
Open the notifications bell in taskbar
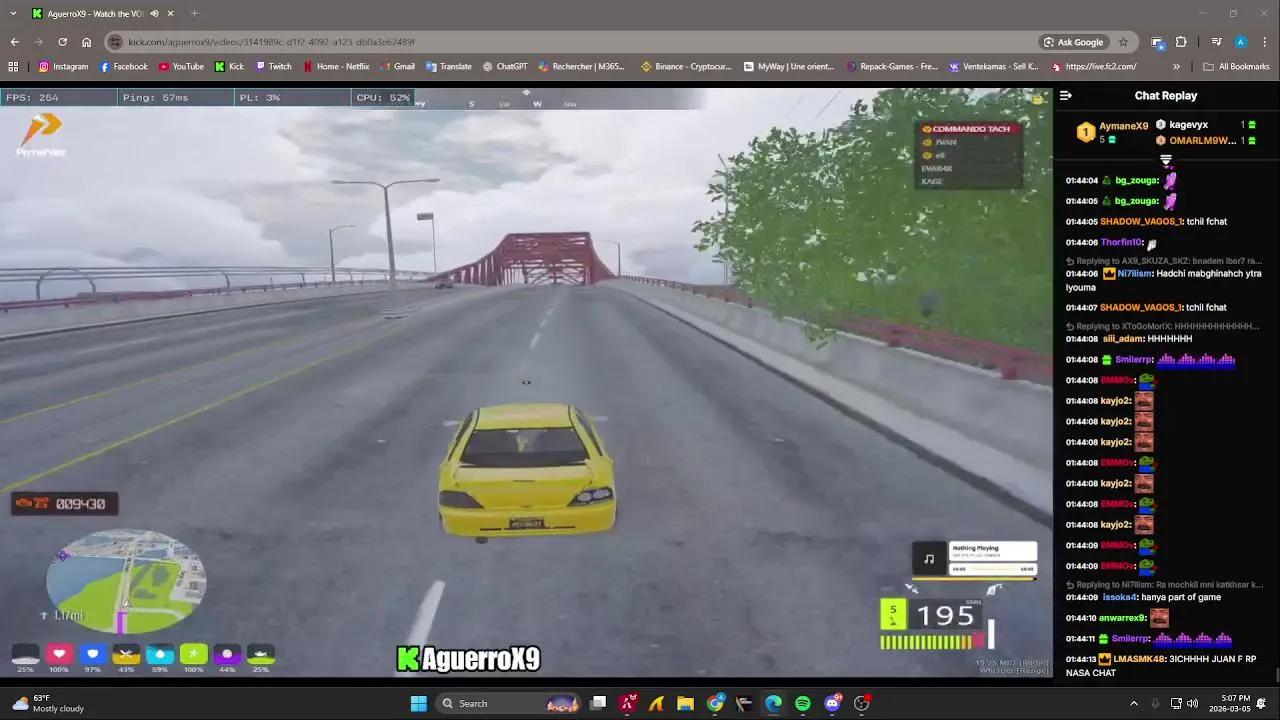tap(1261, 703)
